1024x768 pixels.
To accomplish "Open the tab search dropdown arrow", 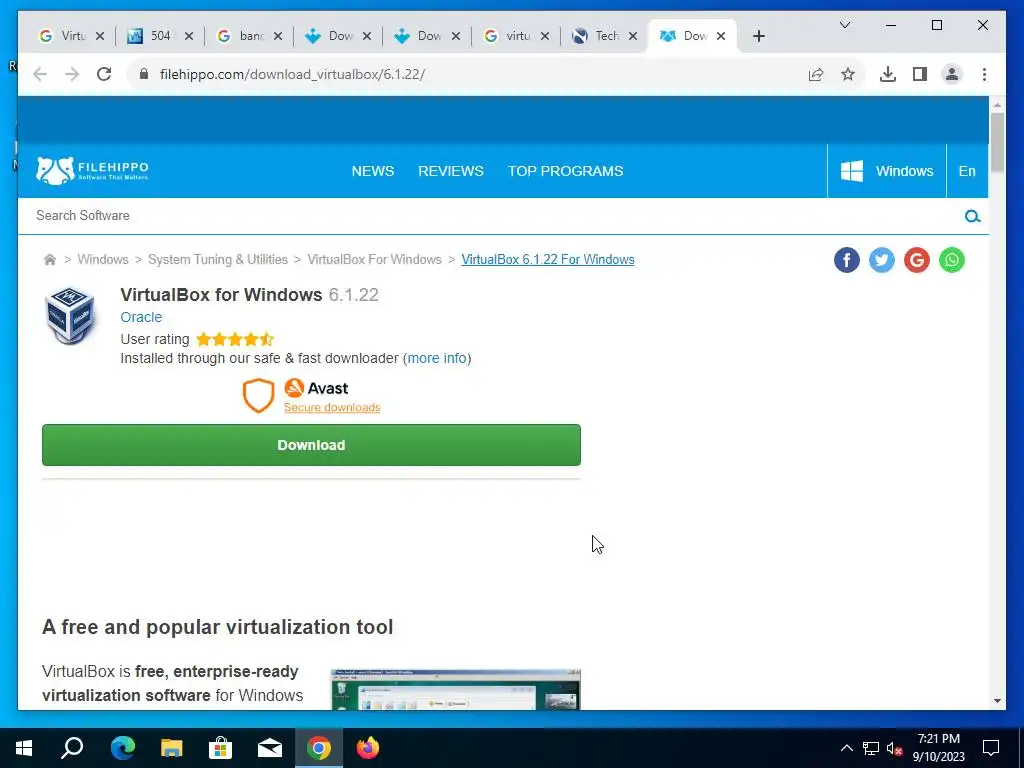I will (x=844, y=25).
